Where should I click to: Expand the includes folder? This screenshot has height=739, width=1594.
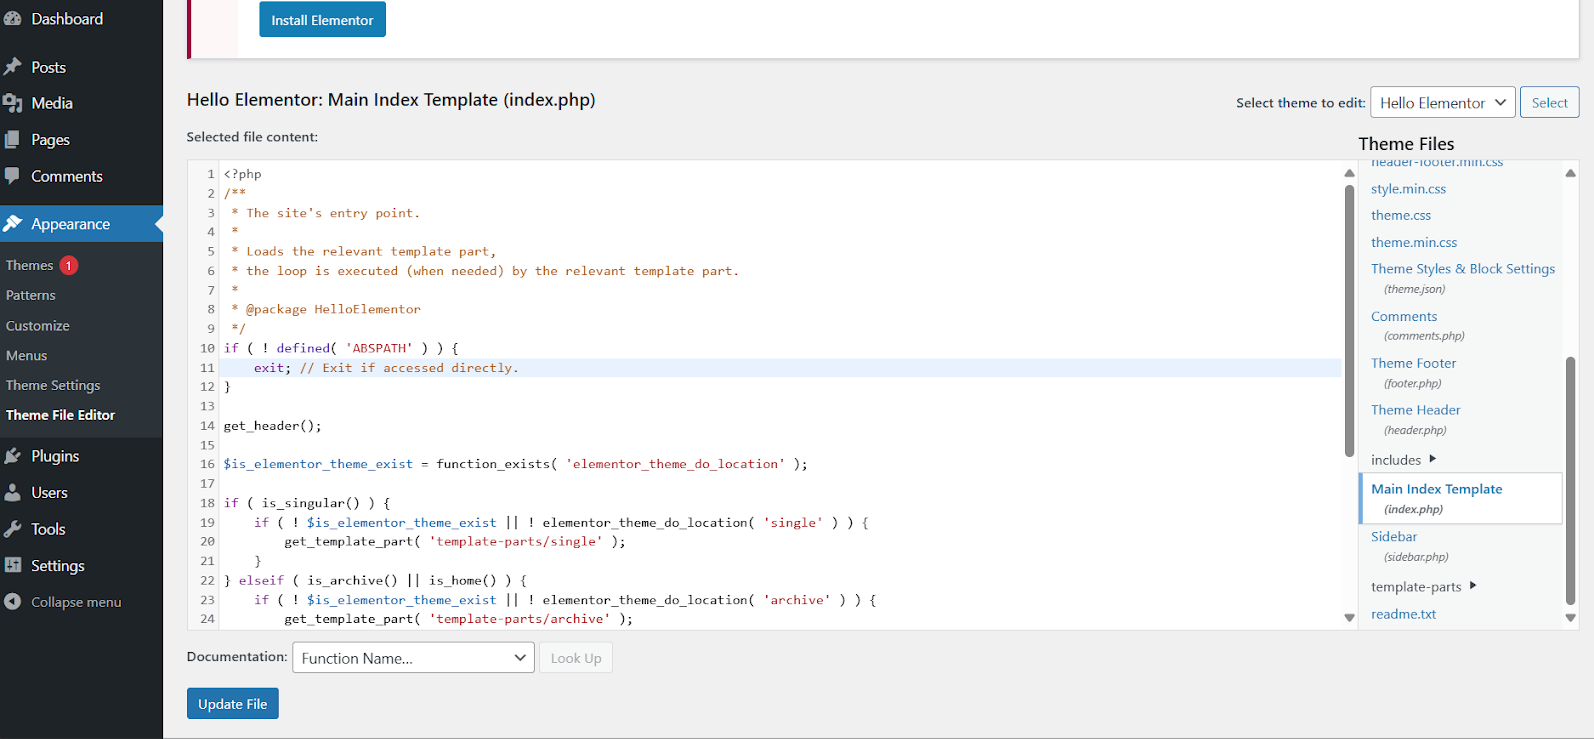tap(1403, 460)
